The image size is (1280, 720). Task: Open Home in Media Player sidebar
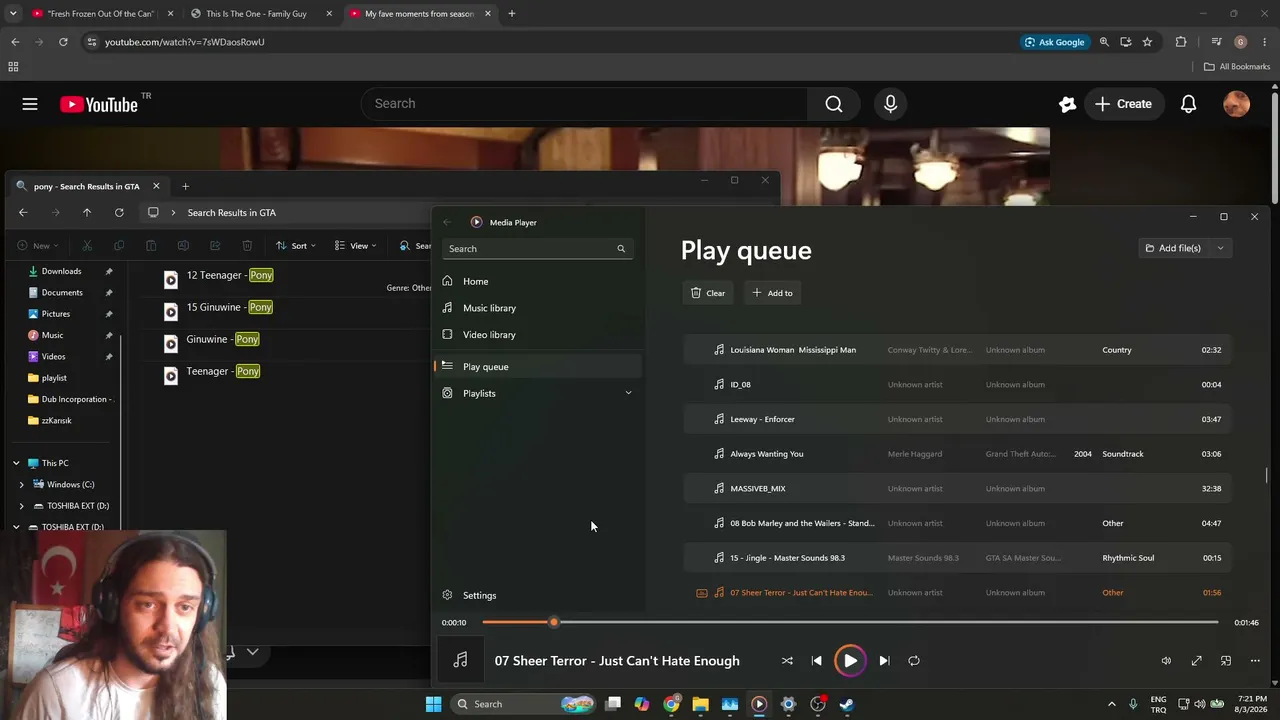point(538,281)
